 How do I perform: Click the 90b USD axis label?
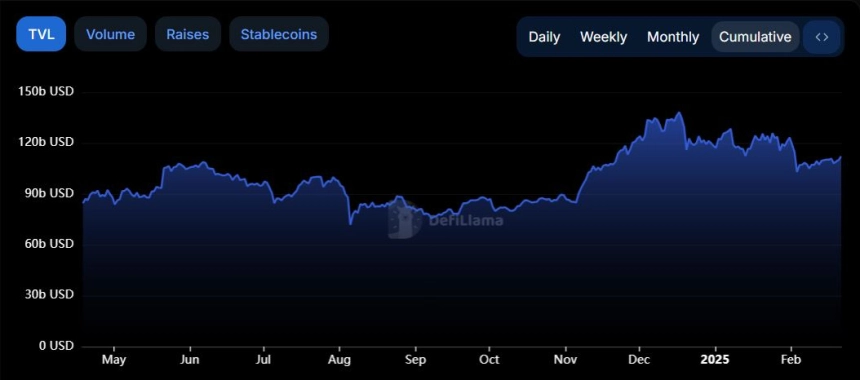coord(49,193)
